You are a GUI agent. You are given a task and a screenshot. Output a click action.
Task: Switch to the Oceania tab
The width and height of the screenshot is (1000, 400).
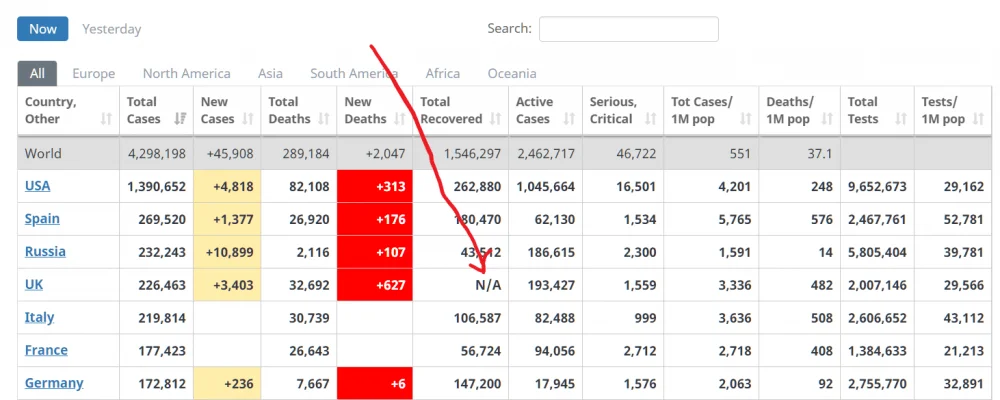512,73
